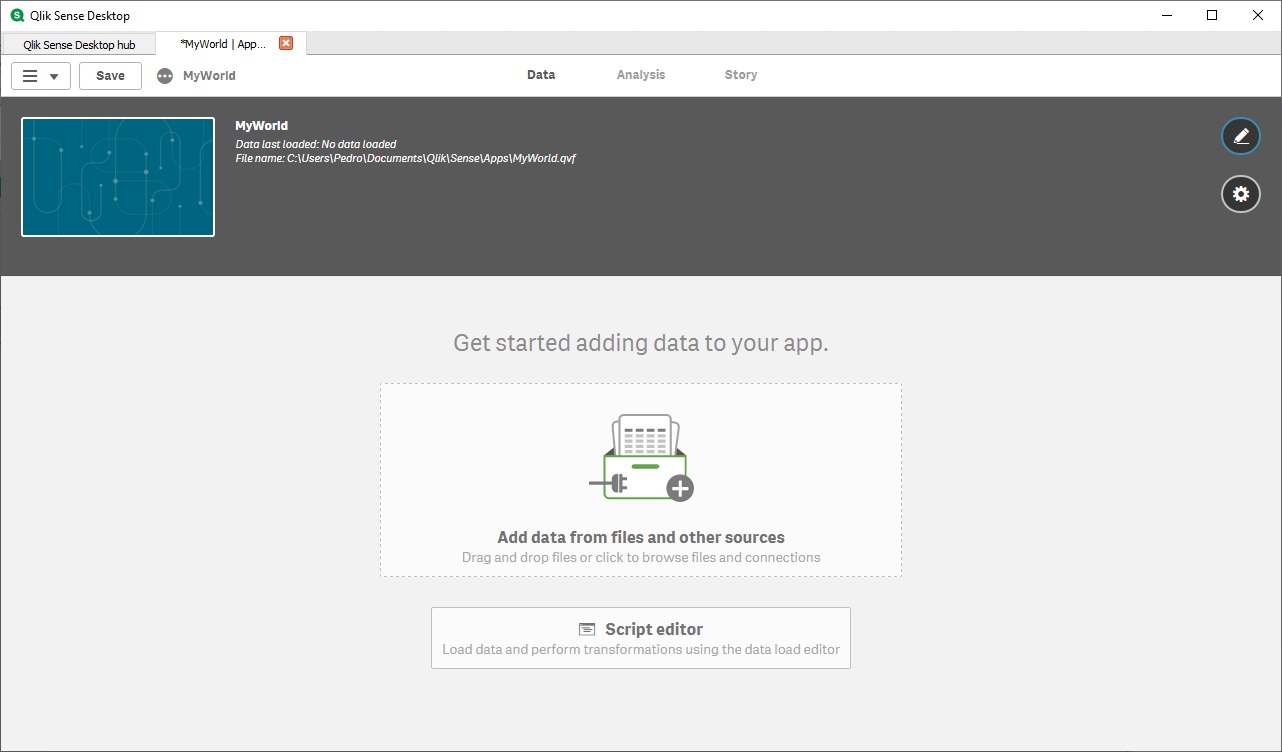The width and height of the screenshot is (1282, 752).
Task: Click the file name path text
Action: pos(405,158)
